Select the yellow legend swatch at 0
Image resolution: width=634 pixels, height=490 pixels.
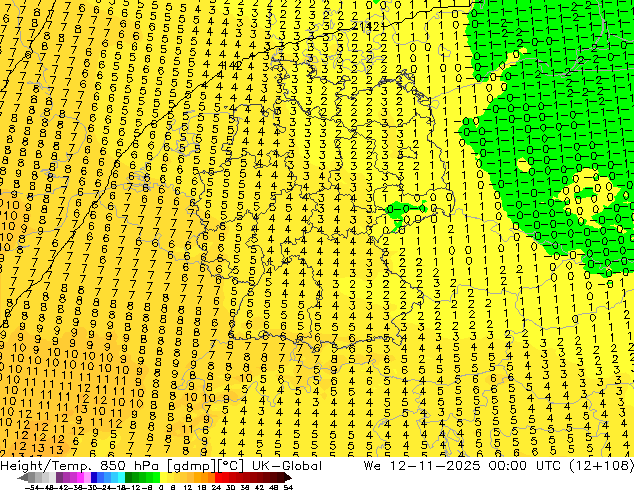[163, 477]
